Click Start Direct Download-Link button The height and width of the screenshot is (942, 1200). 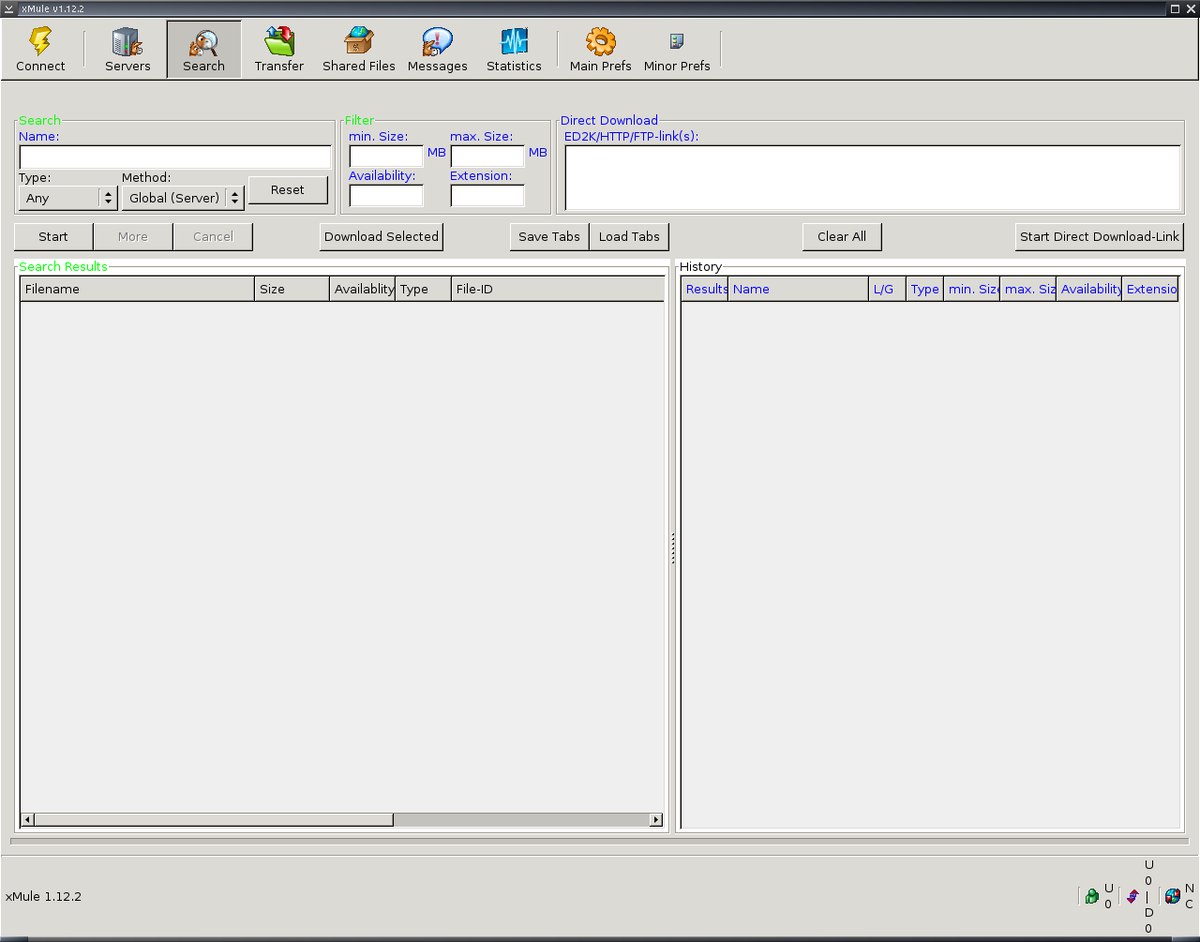tap(1099, 237)
